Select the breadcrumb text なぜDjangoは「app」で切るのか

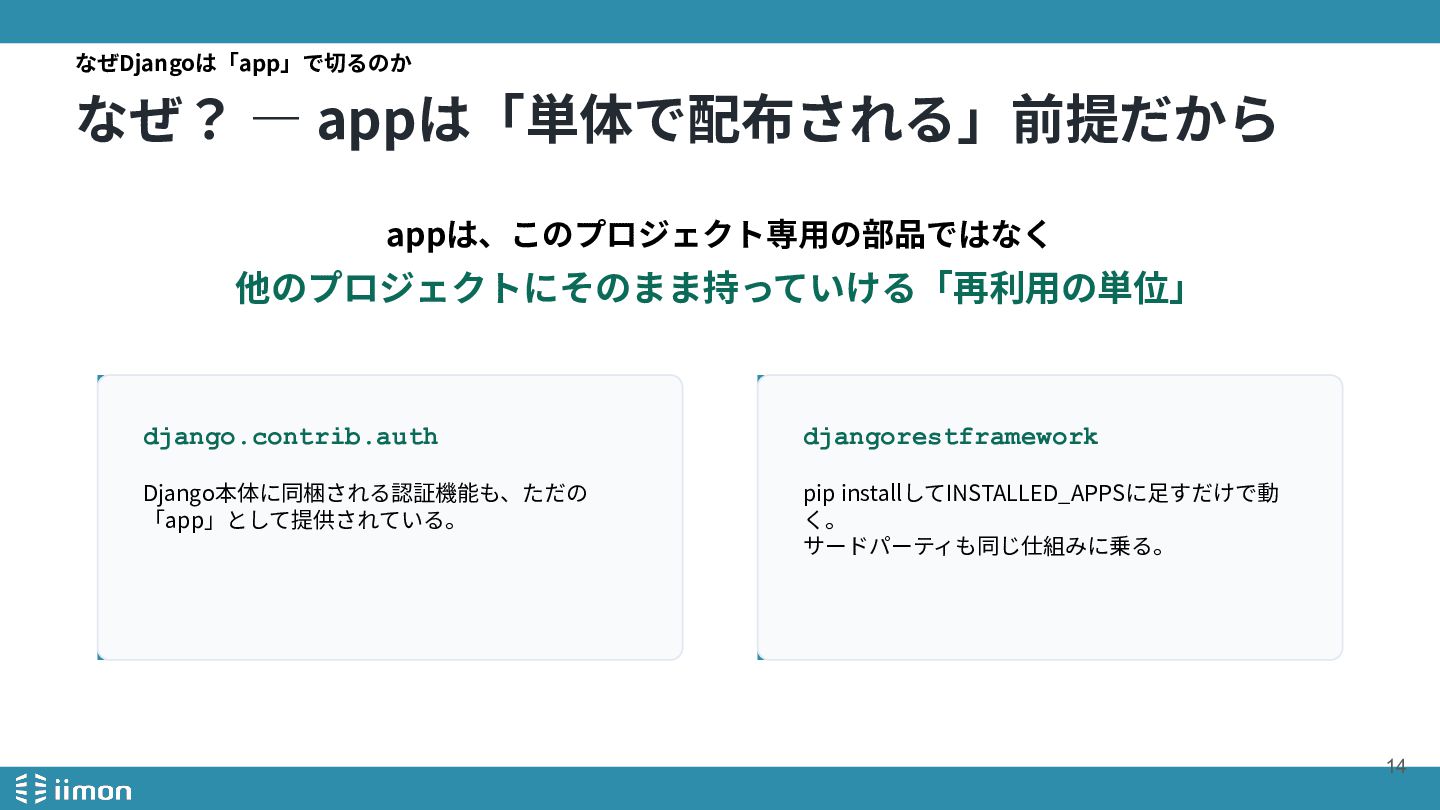coord(244,63)
